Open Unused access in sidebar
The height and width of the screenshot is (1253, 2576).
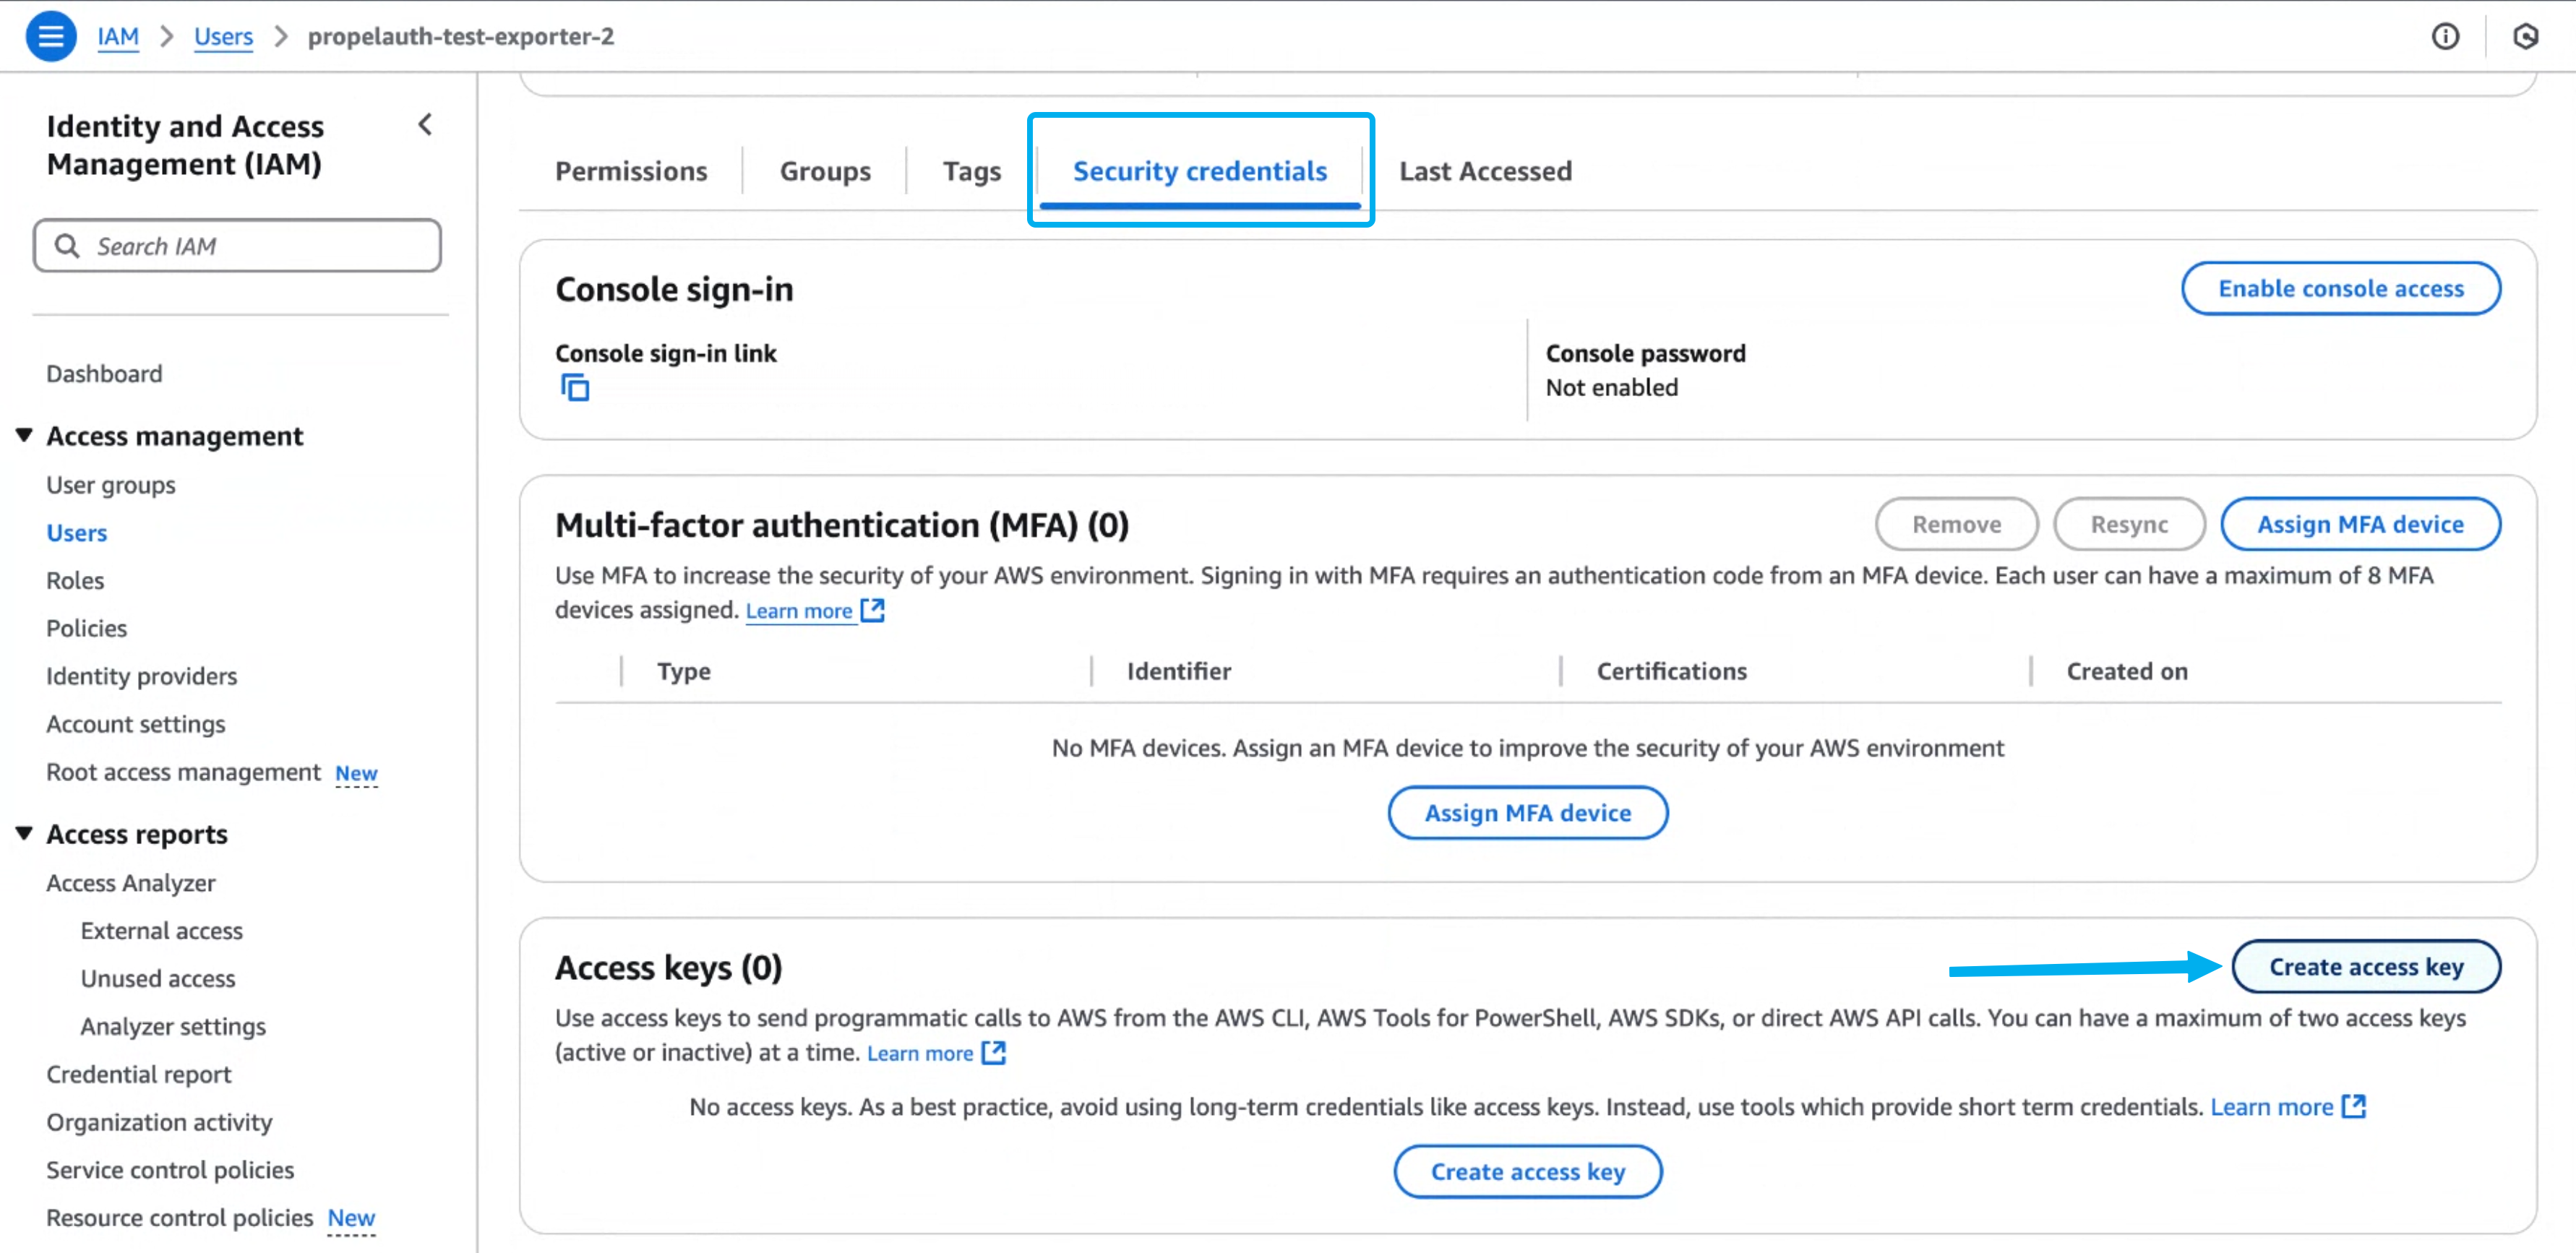(x=158, y=979)
